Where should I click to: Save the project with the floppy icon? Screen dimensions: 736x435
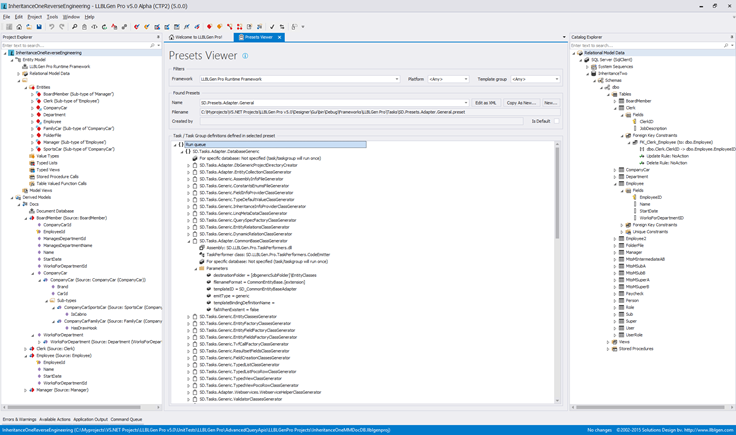pyautogui.click(x=39, y=27)
